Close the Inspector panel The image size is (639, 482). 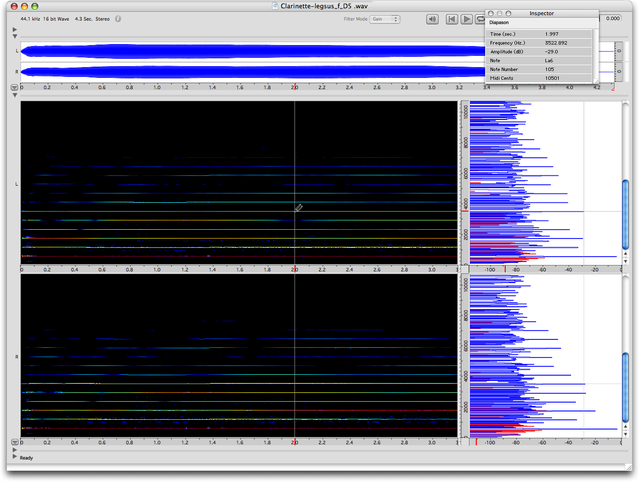coord(491,13)
